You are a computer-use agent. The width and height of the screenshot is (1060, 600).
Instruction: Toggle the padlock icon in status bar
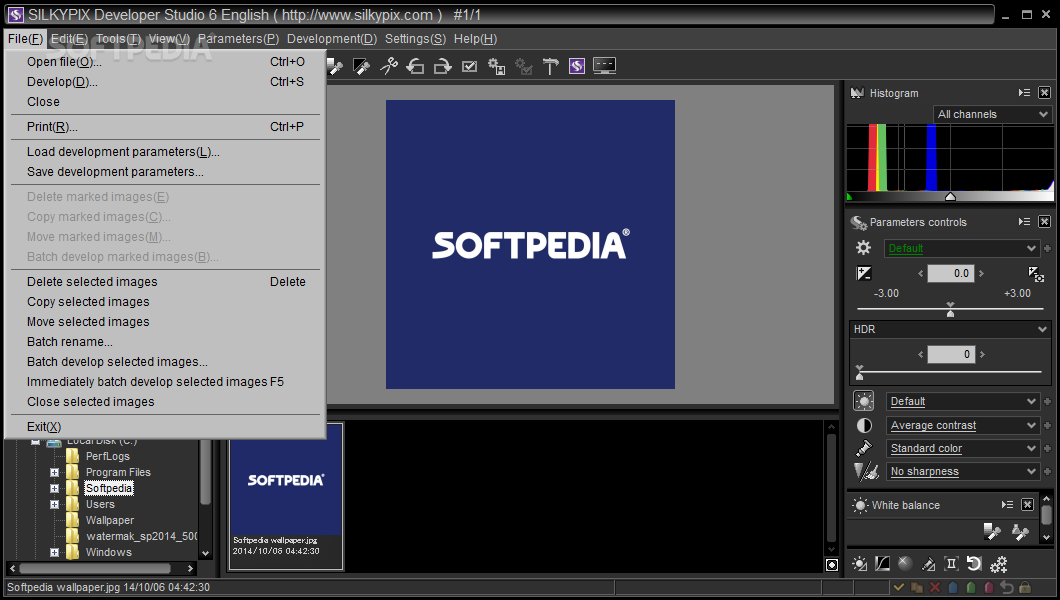click(1026, 587)
